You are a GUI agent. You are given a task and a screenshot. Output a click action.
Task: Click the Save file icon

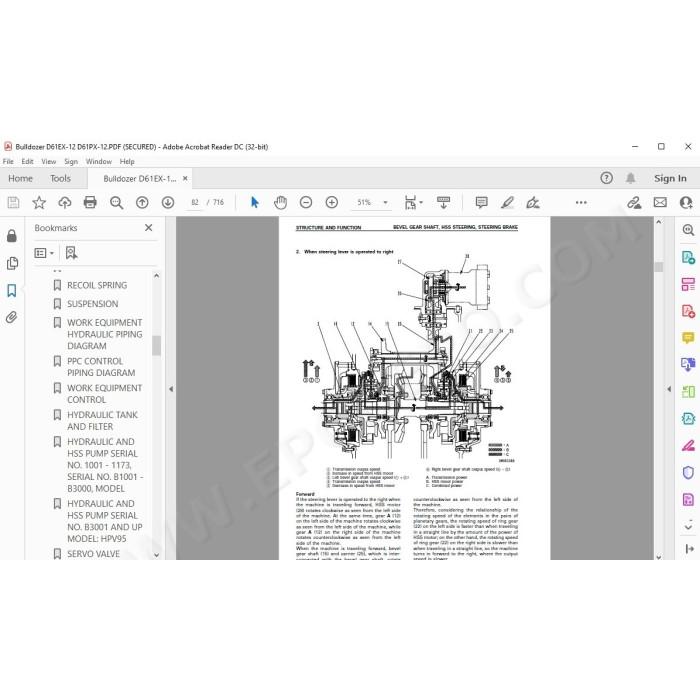(x=13, y=203)
